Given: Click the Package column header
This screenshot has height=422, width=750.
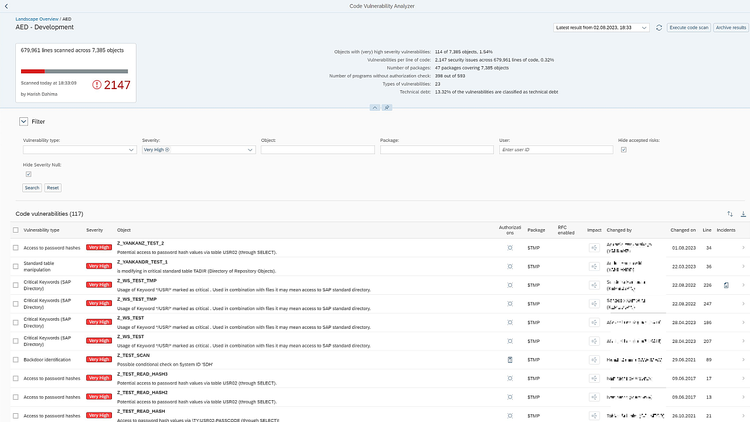Looking at the screenshot, I should tap(536, 230).
